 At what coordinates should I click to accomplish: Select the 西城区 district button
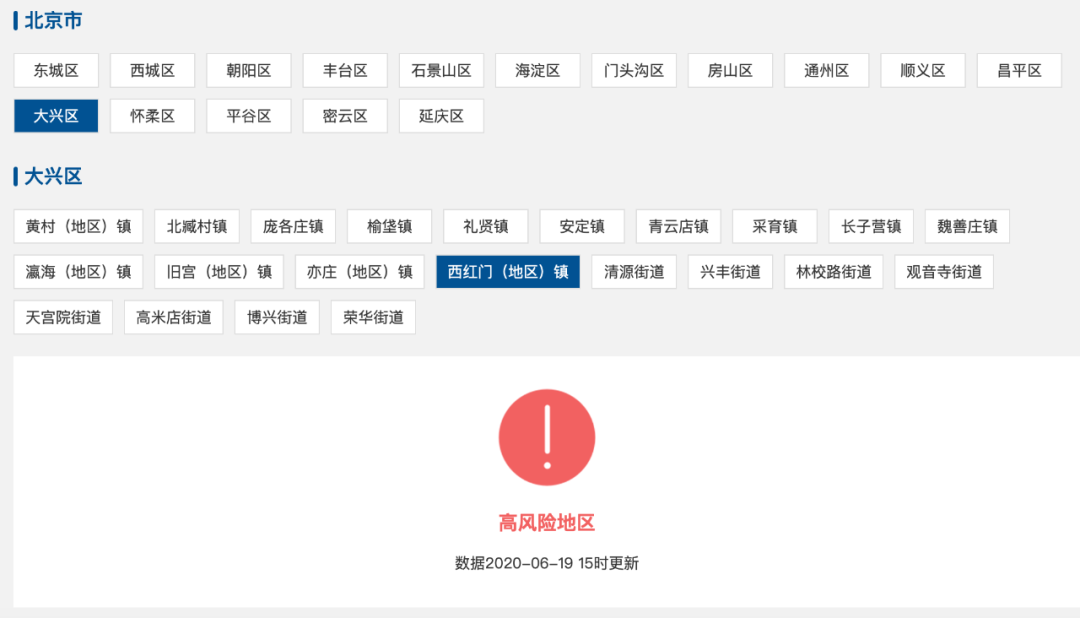tap(152, 70)
